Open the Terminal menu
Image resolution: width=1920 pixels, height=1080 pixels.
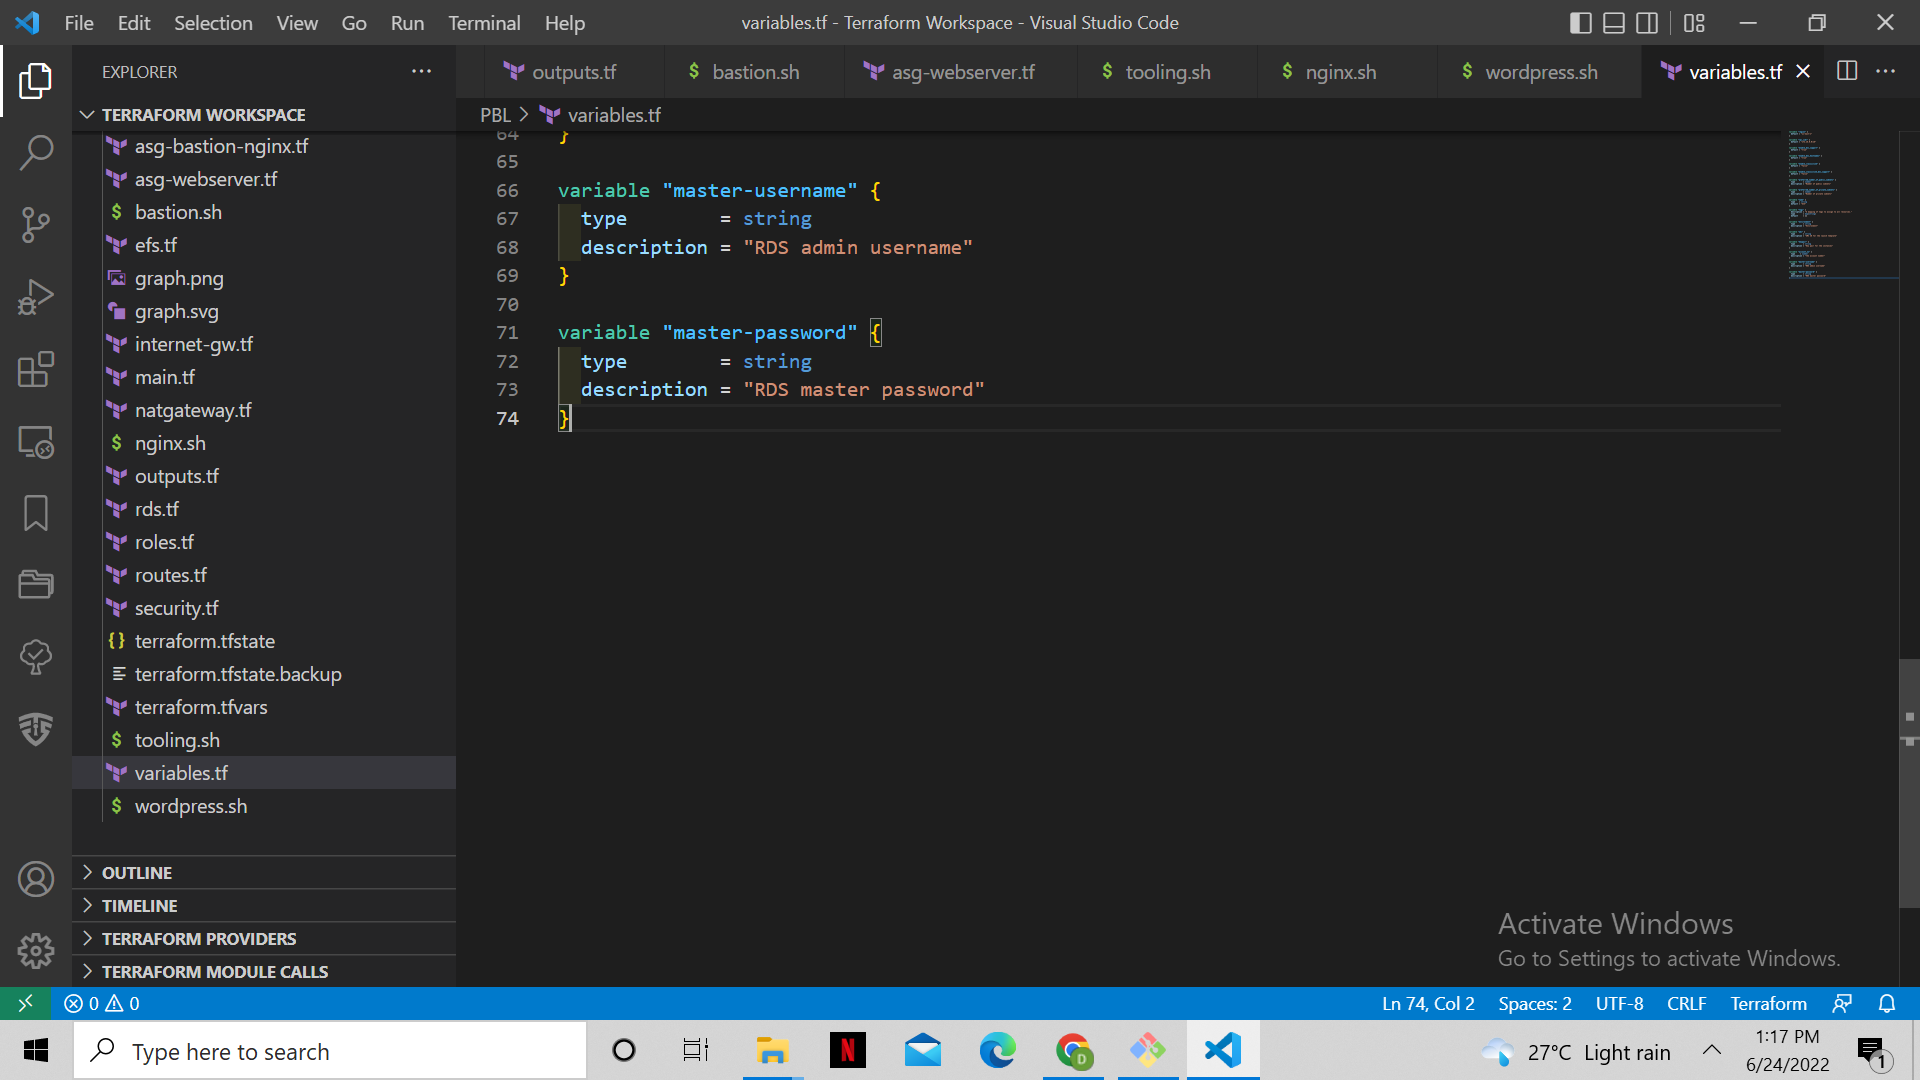[x=483, y=22]
